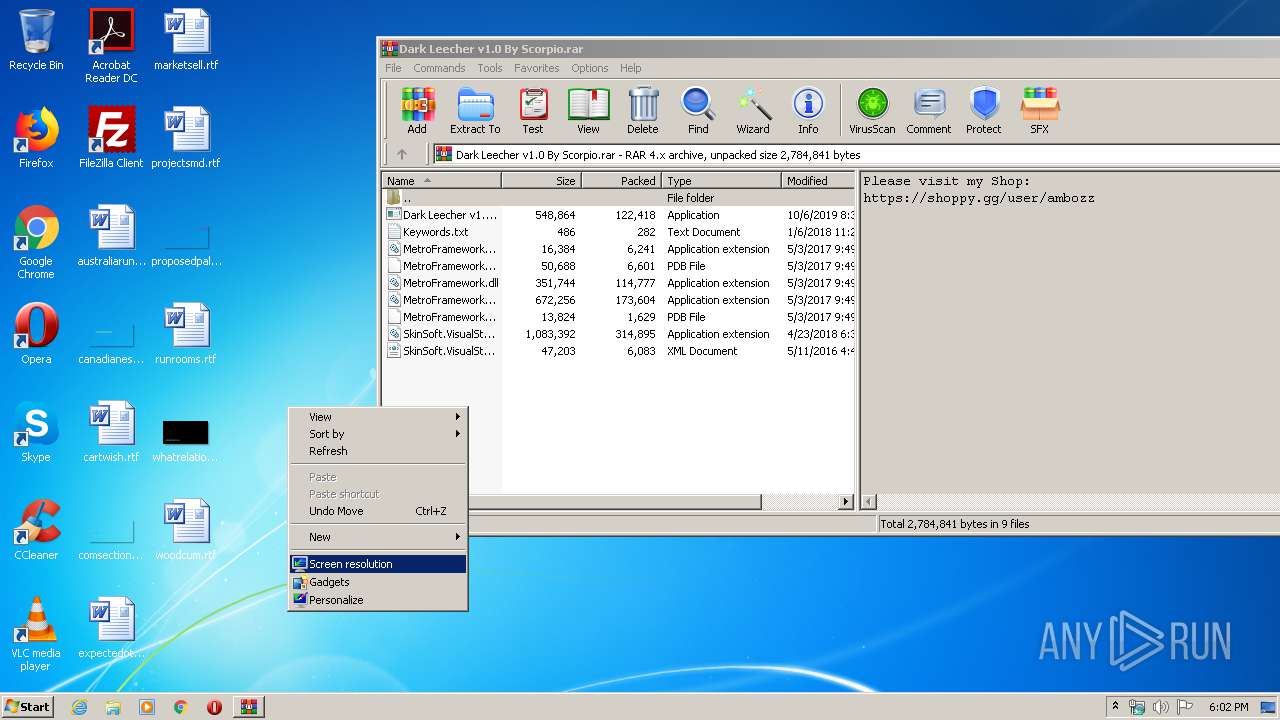
Task: Click the Comment toolbar icon
Action: coord(929,110)
